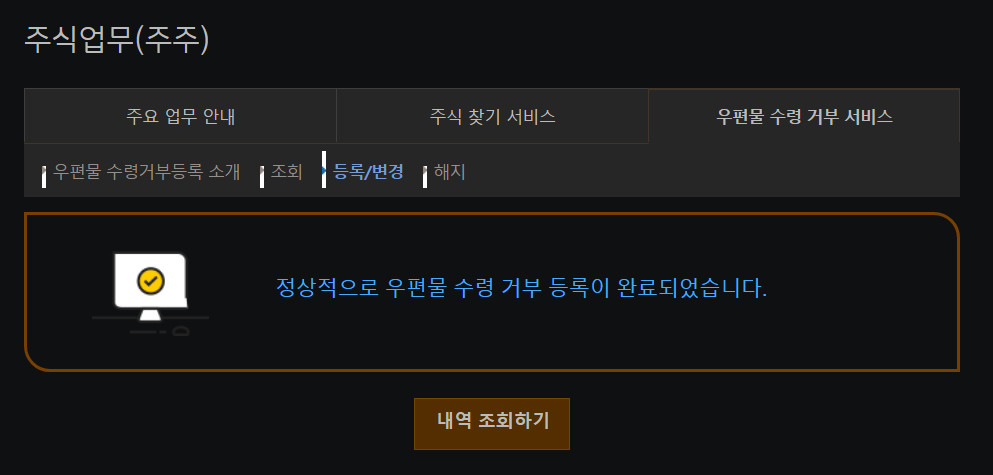Open the 주요 업무 안내 tab
Viewport: 993px width, 475px height.
180,117
